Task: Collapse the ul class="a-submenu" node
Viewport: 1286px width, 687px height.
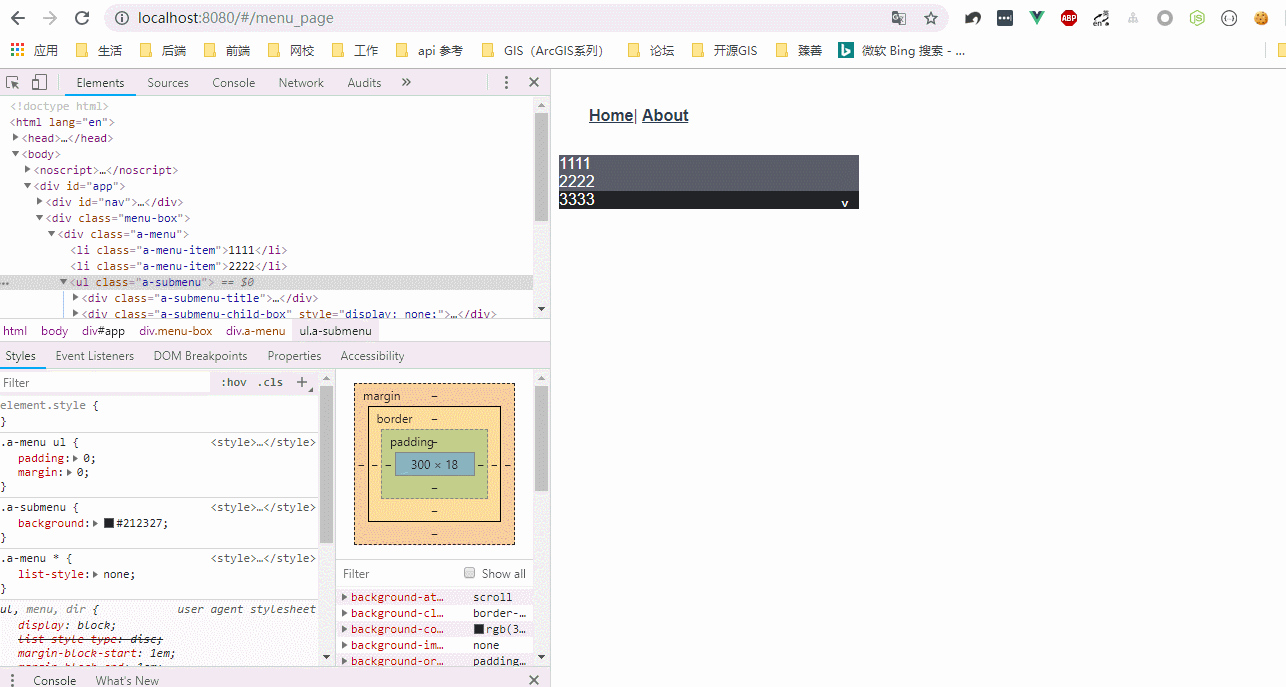Action: pyautogui.click(x=64, y=282)
